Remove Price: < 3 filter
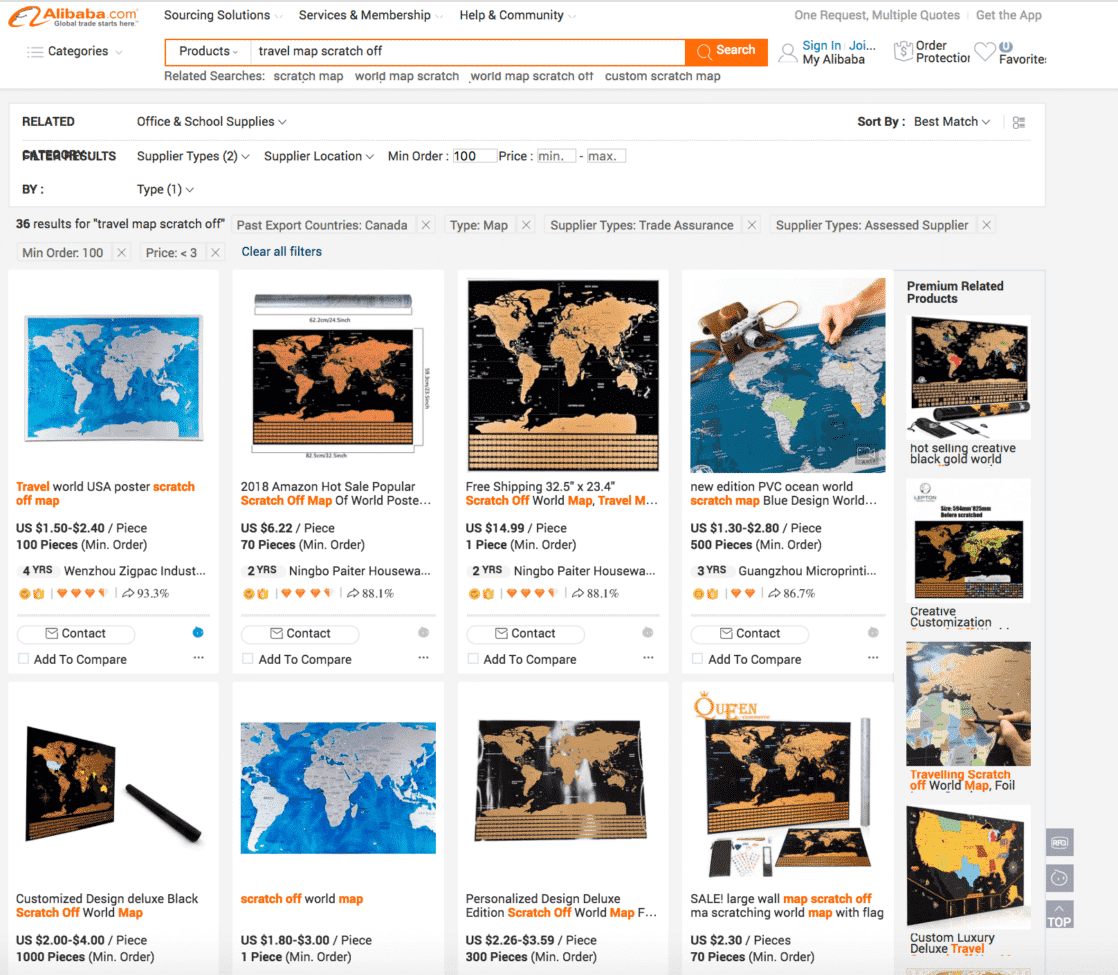 215,252
